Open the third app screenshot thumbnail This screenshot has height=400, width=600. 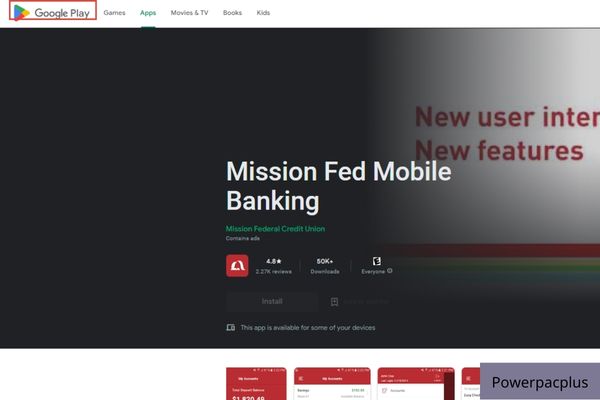click(416, 384)
